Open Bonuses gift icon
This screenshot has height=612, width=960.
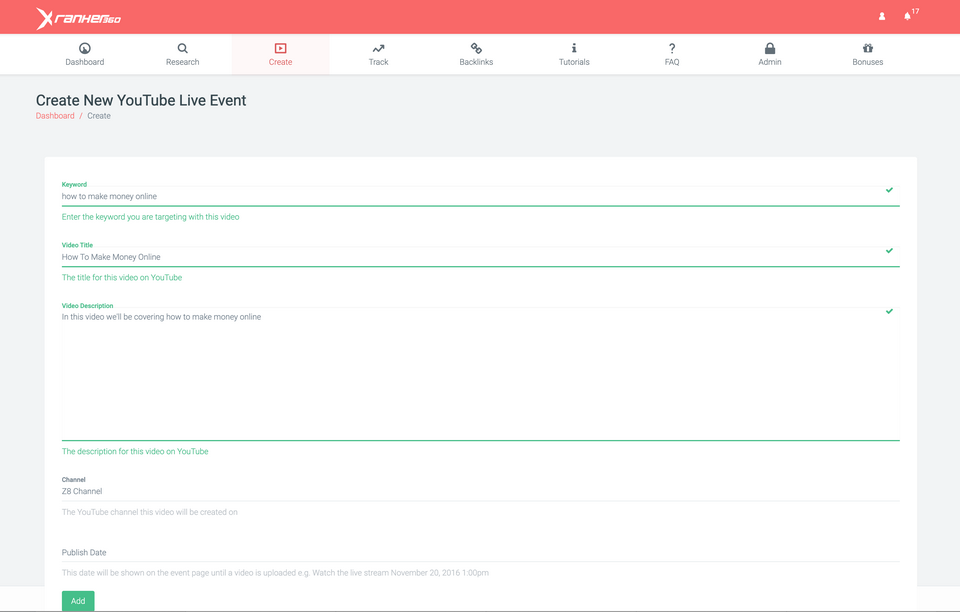[x=868, y=48]
